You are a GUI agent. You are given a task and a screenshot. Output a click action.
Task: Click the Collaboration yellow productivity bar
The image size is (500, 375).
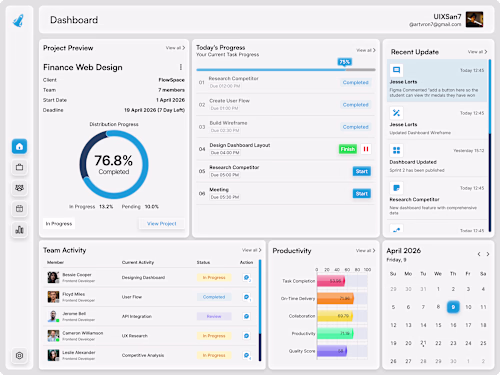(x=335, y=316)
